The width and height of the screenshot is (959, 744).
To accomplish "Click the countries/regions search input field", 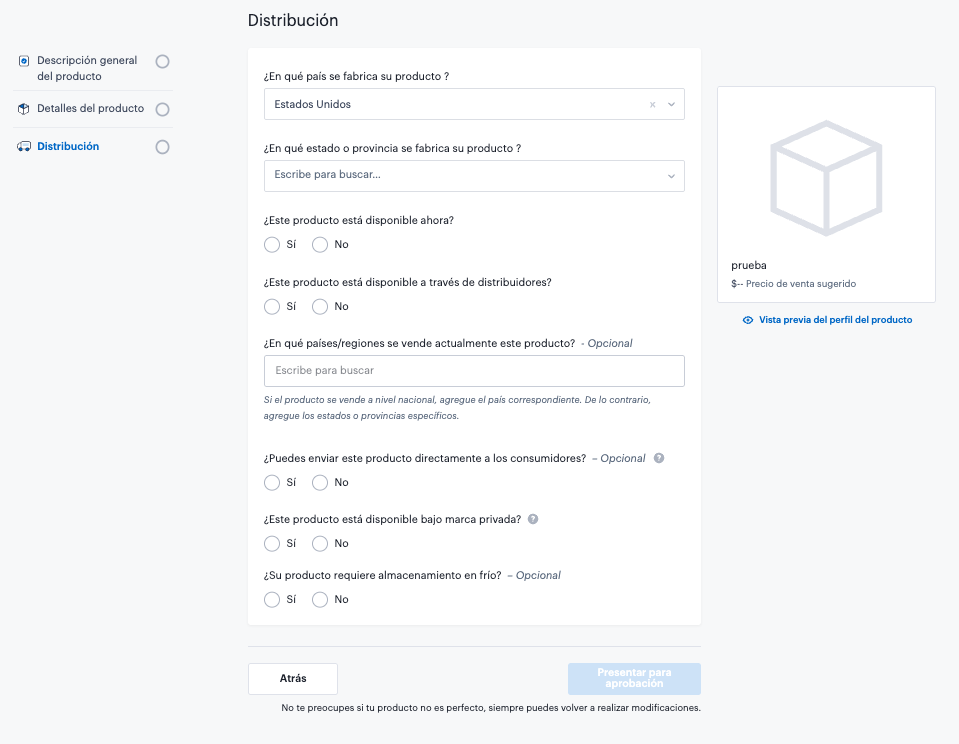I will 474,371.
